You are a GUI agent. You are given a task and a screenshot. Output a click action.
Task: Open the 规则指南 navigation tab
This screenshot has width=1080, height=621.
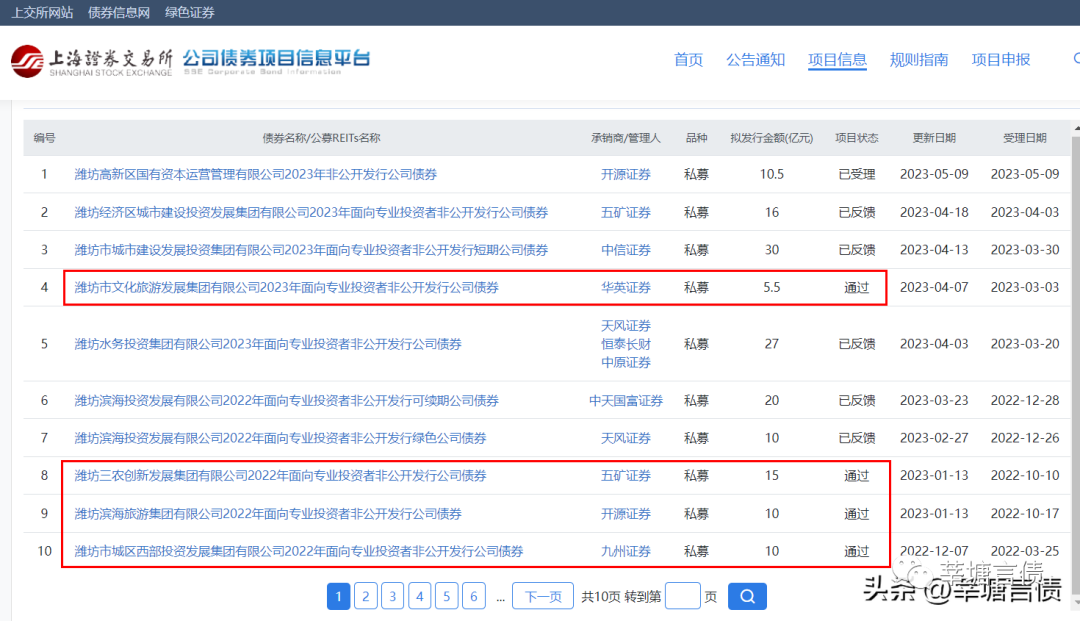(919, 60)
